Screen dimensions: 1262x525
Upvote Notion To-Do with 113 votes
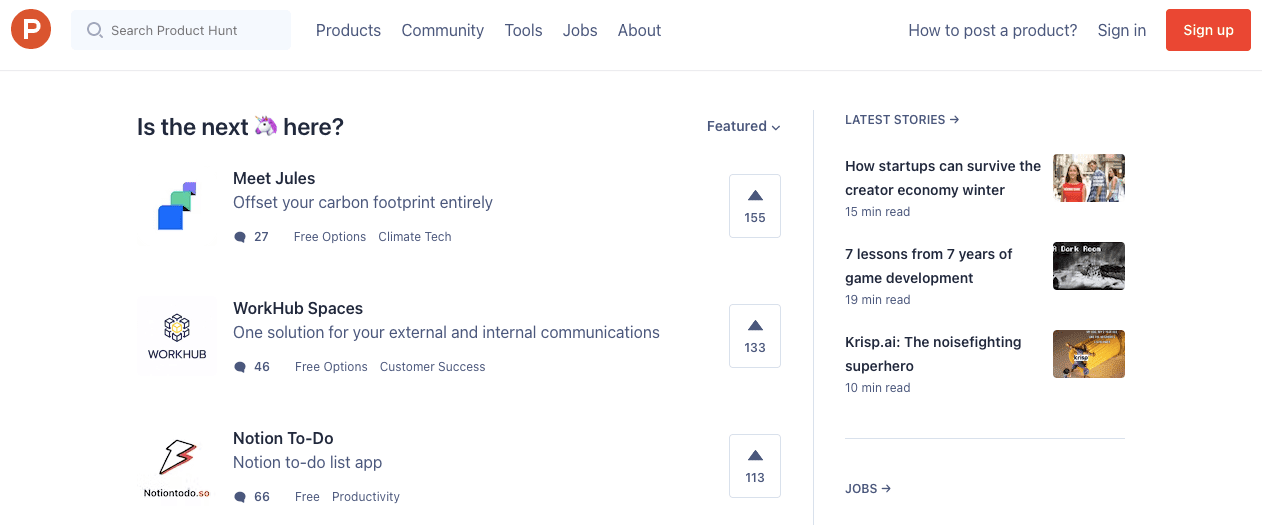pos(755,466)
